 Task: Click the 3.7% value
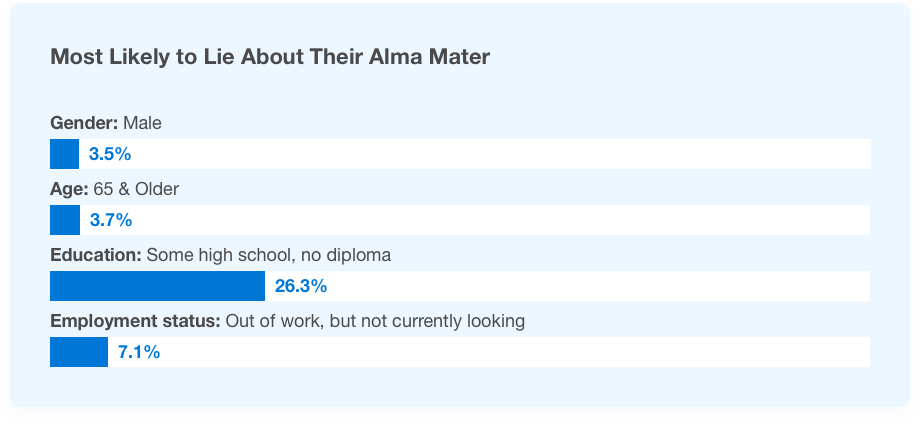[111, 220]
